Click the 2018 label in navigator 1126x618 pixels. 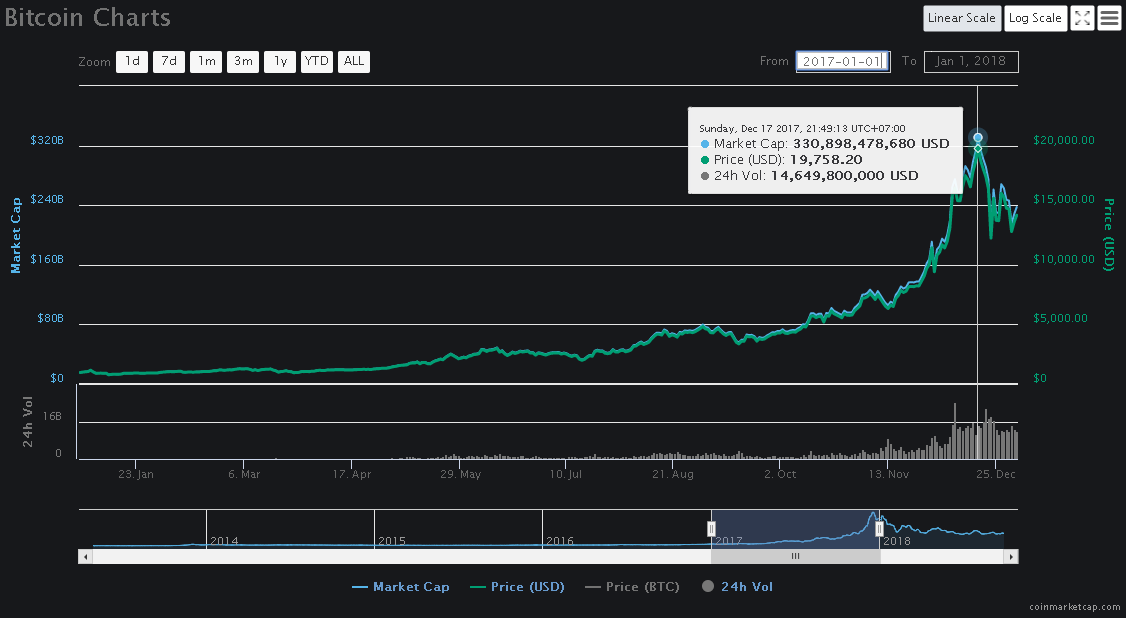tap(897, 541)
